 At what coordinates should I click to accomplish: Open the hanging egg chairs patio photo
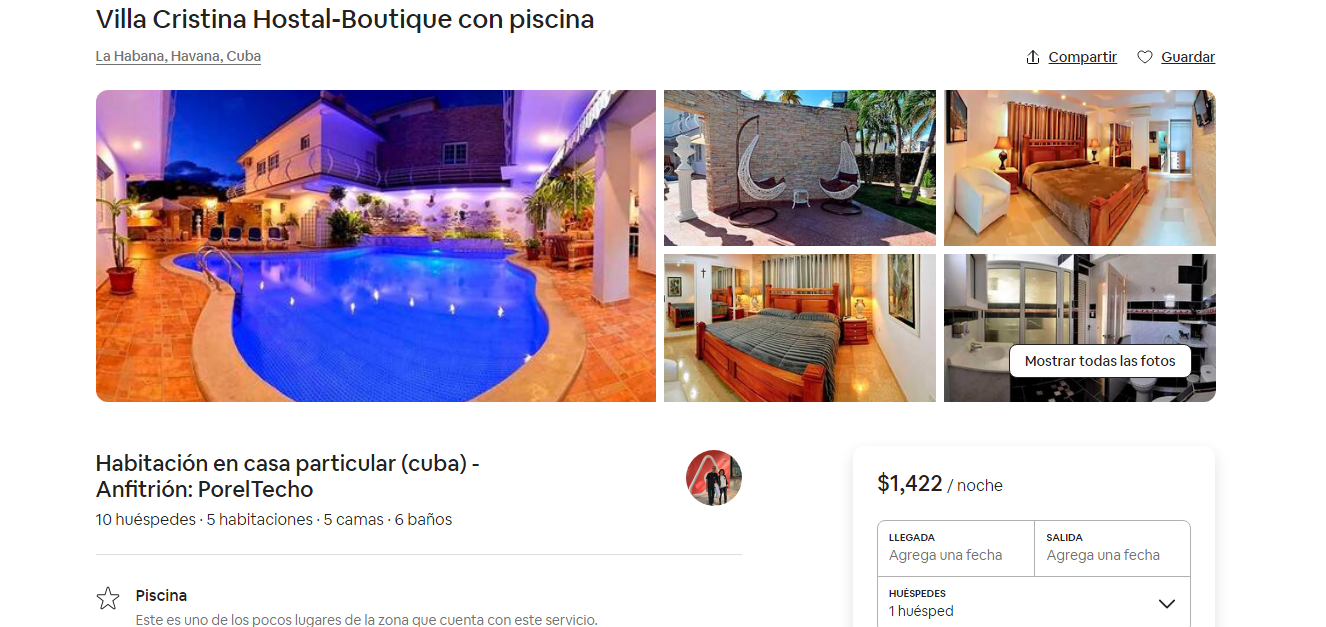pyautogui.click(x=800, y=168)
